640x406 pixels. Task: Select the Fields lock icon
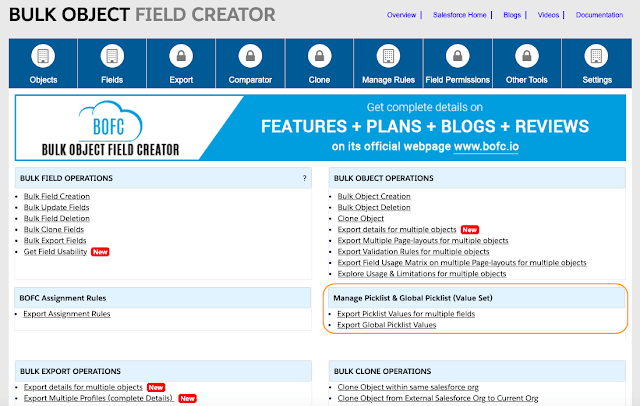tap(112, 56)
